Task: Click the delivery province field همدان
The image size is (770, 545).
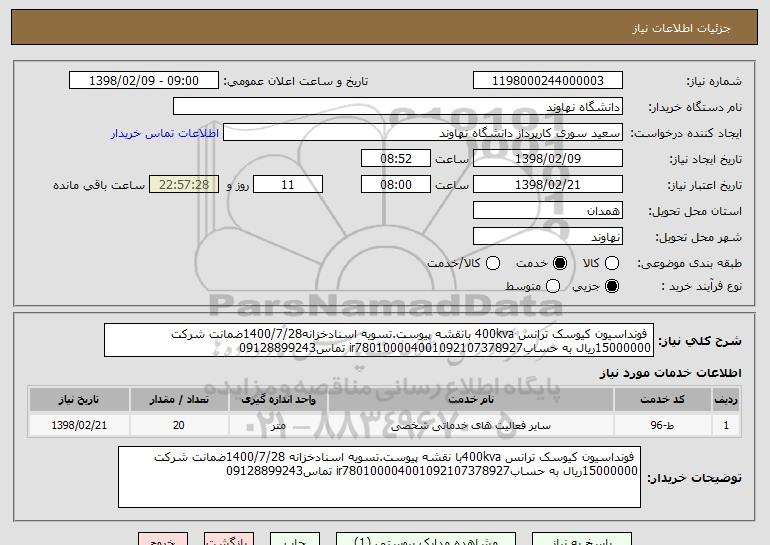Action: (x=548, y=211)
